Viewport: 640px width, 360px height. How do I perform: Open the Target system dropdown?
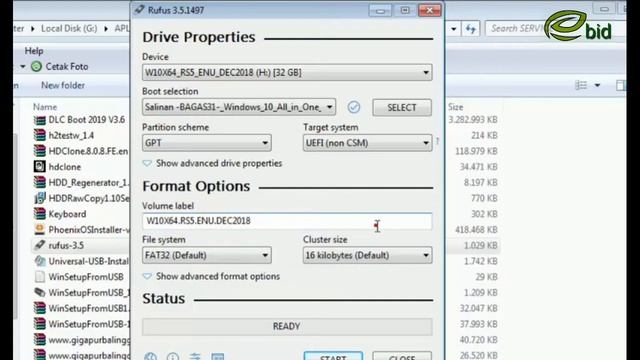[367, 143]
